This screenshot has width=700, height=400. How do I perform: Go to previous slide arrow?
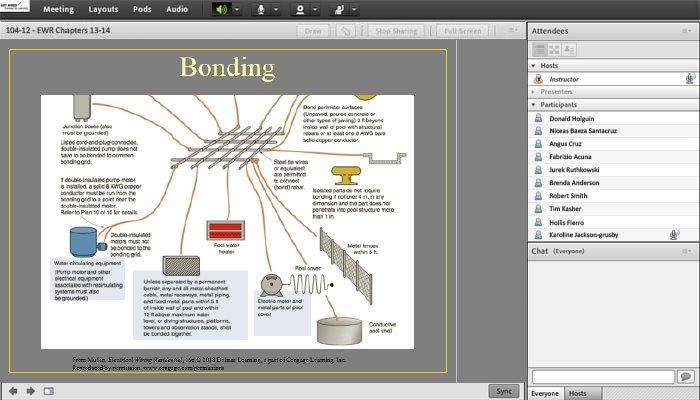point(14,390)
